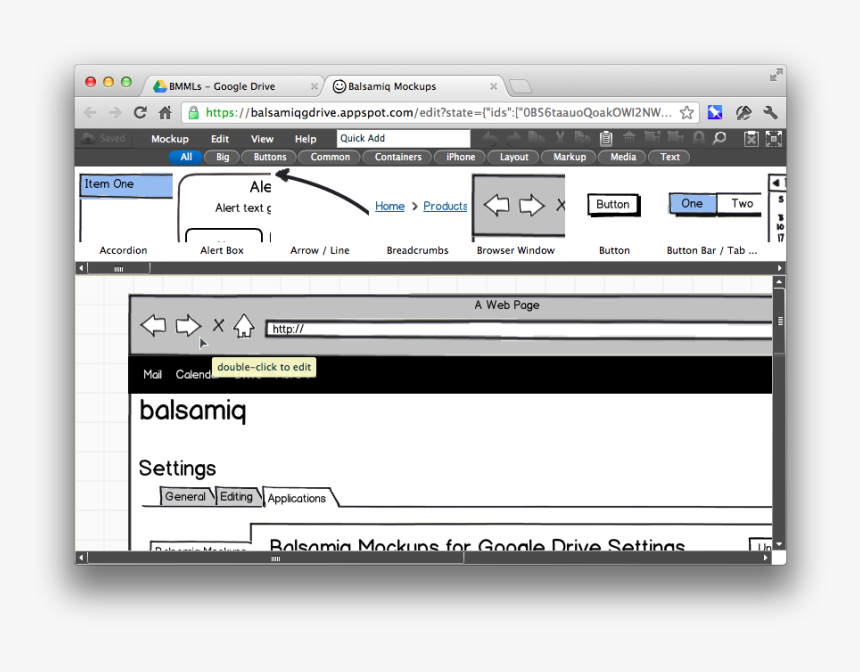Select the Markup library category
Image resolution: width=860 pixels, height=672 pixels.
[x=569, y=157]
